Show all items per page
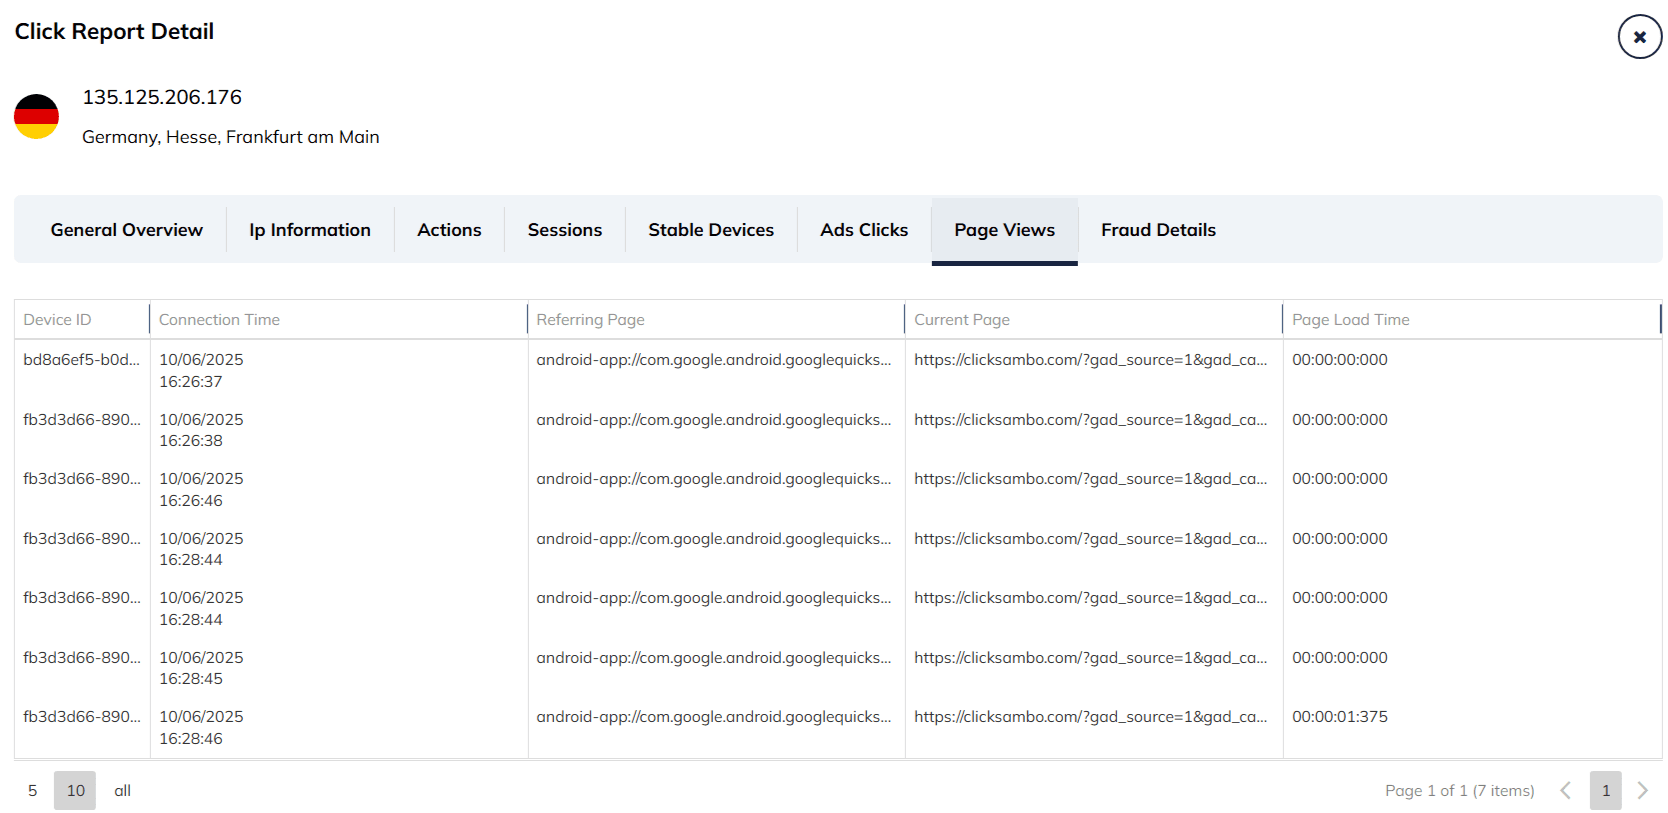The image size is (1668, 813). coord(122,790)
